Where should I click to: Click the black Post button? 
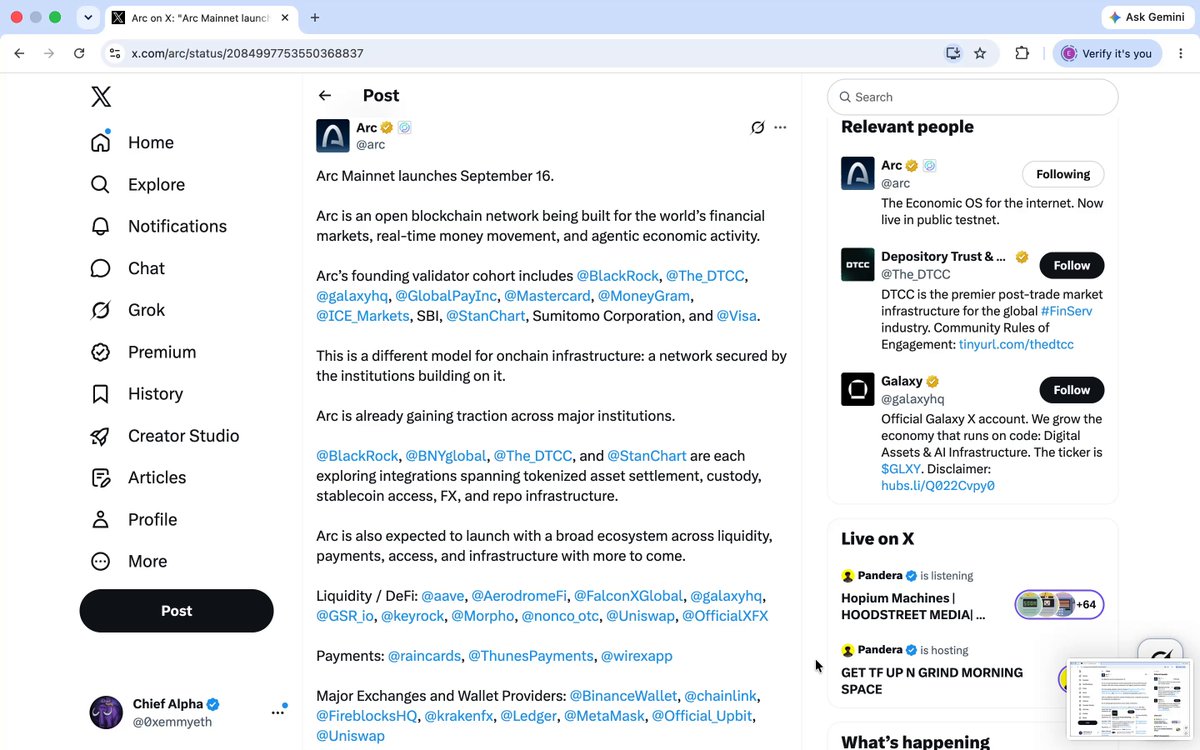tap(176, 611)
